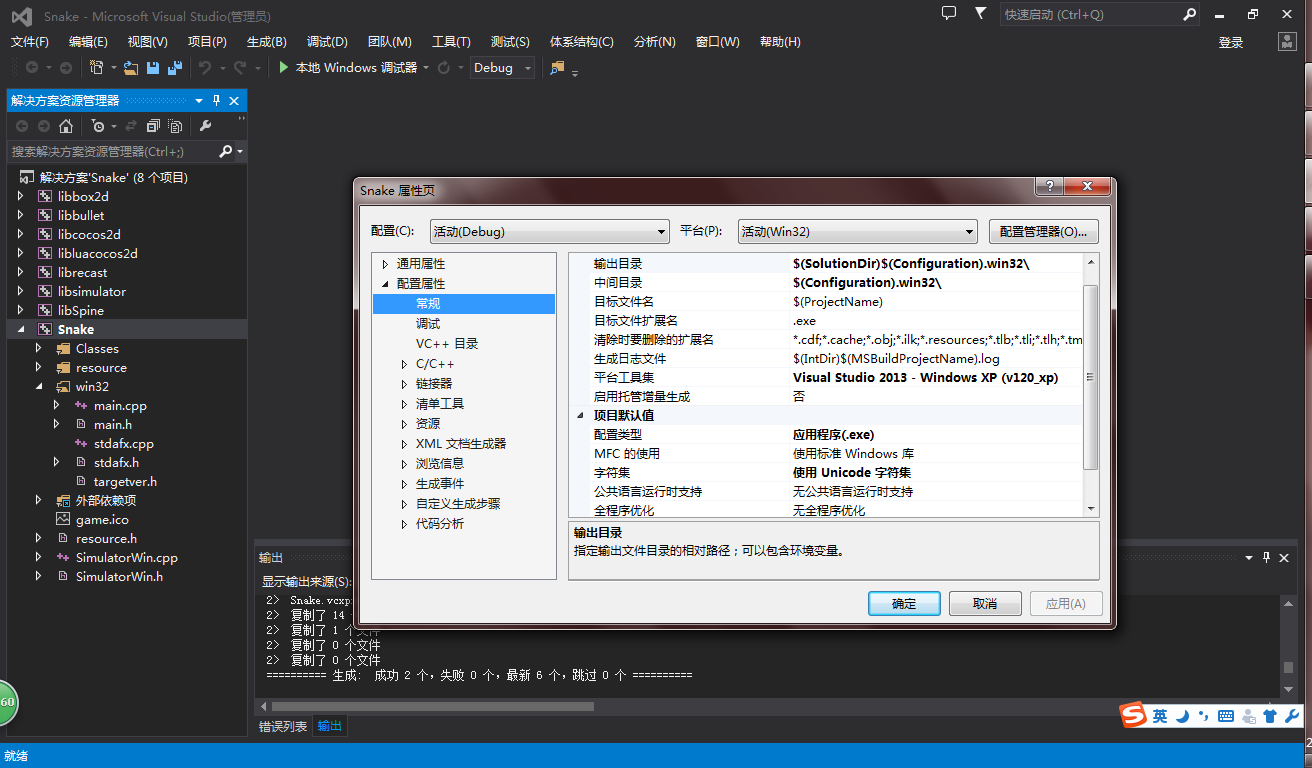Expand the 链接器 property node

point(405,384)
